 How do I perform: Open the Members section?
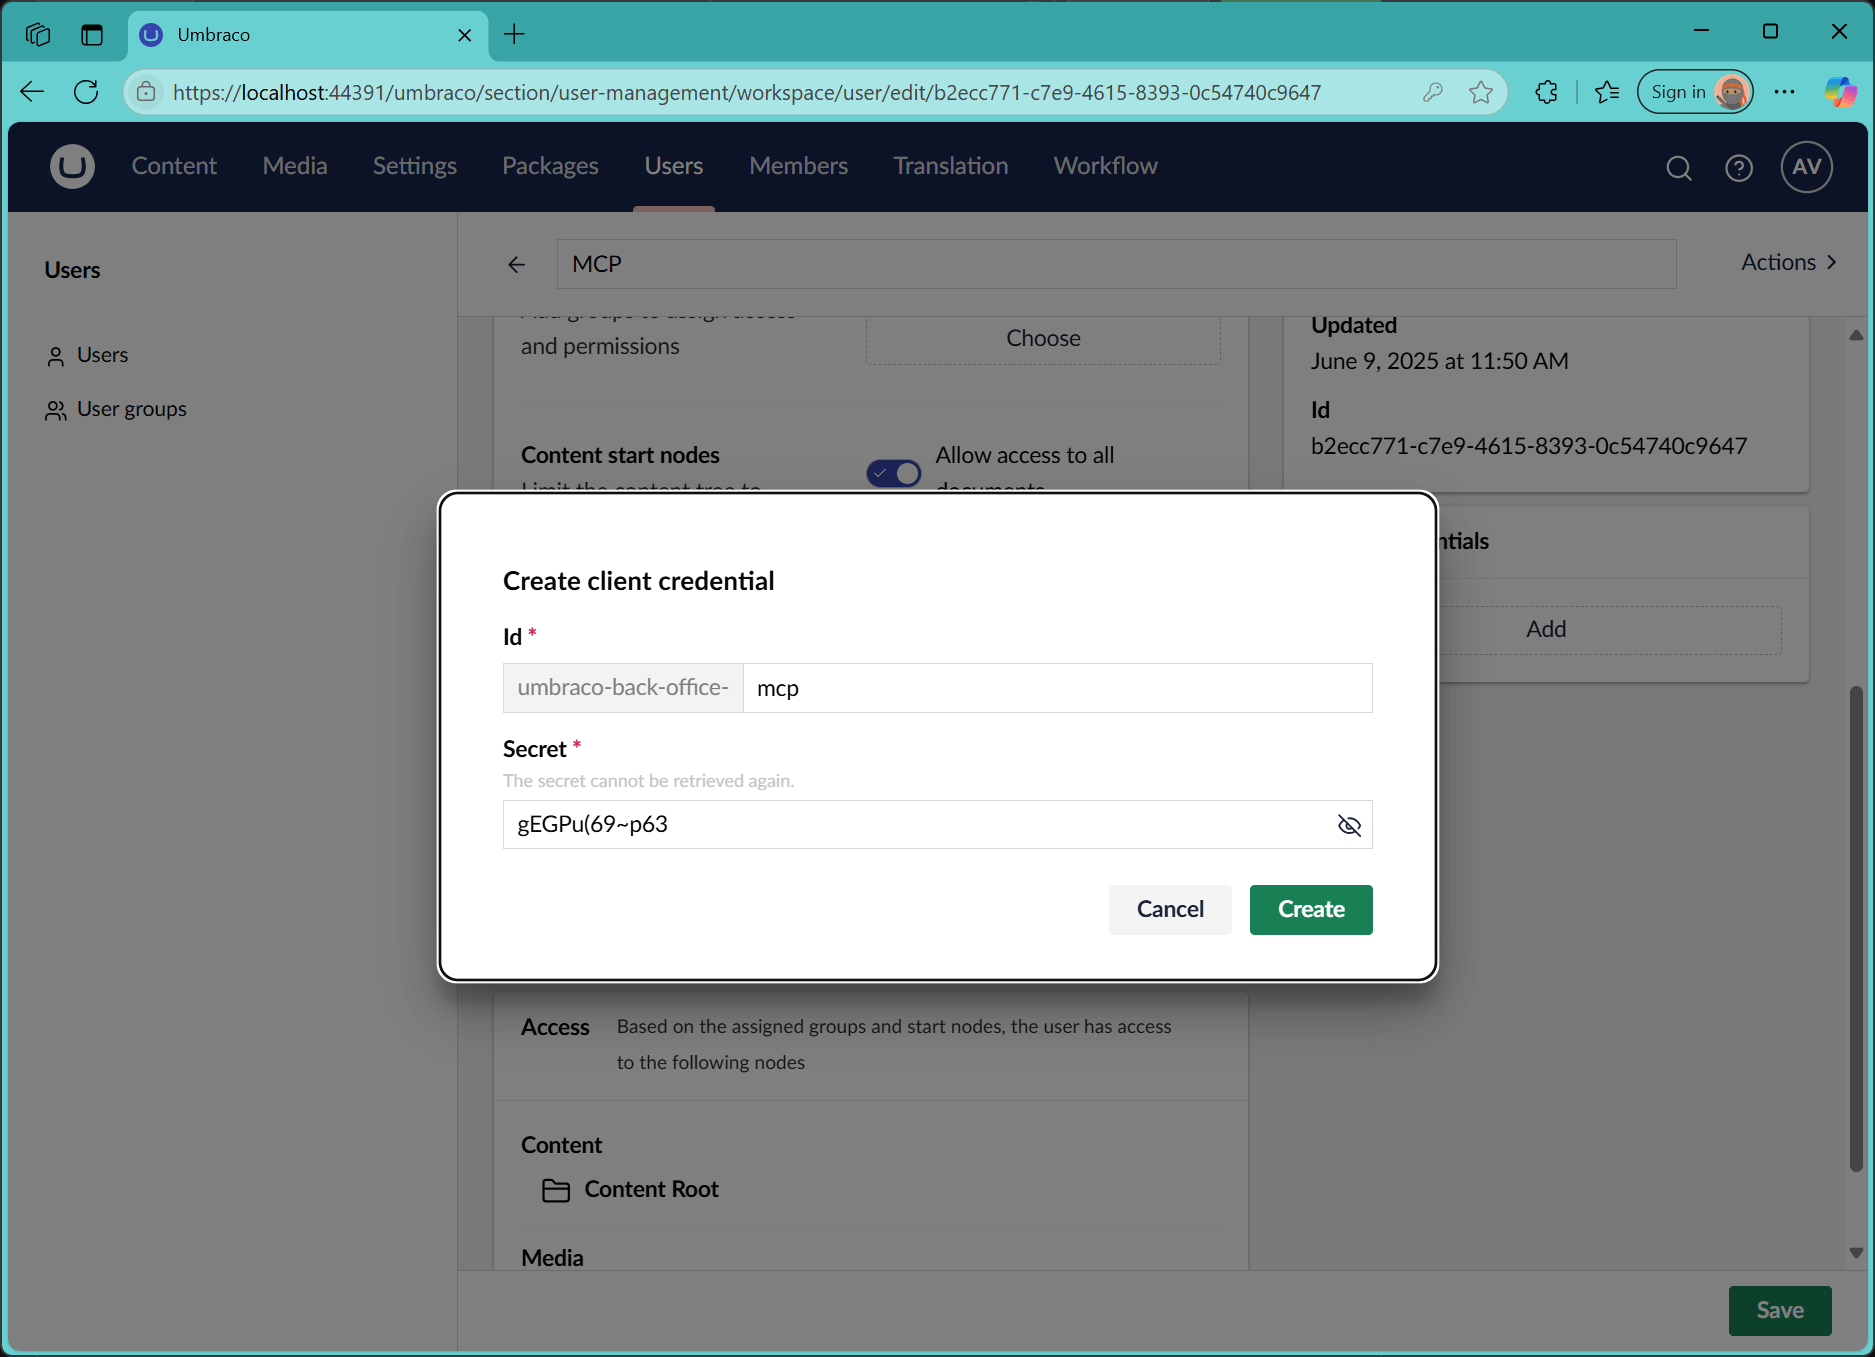[798, 166]
